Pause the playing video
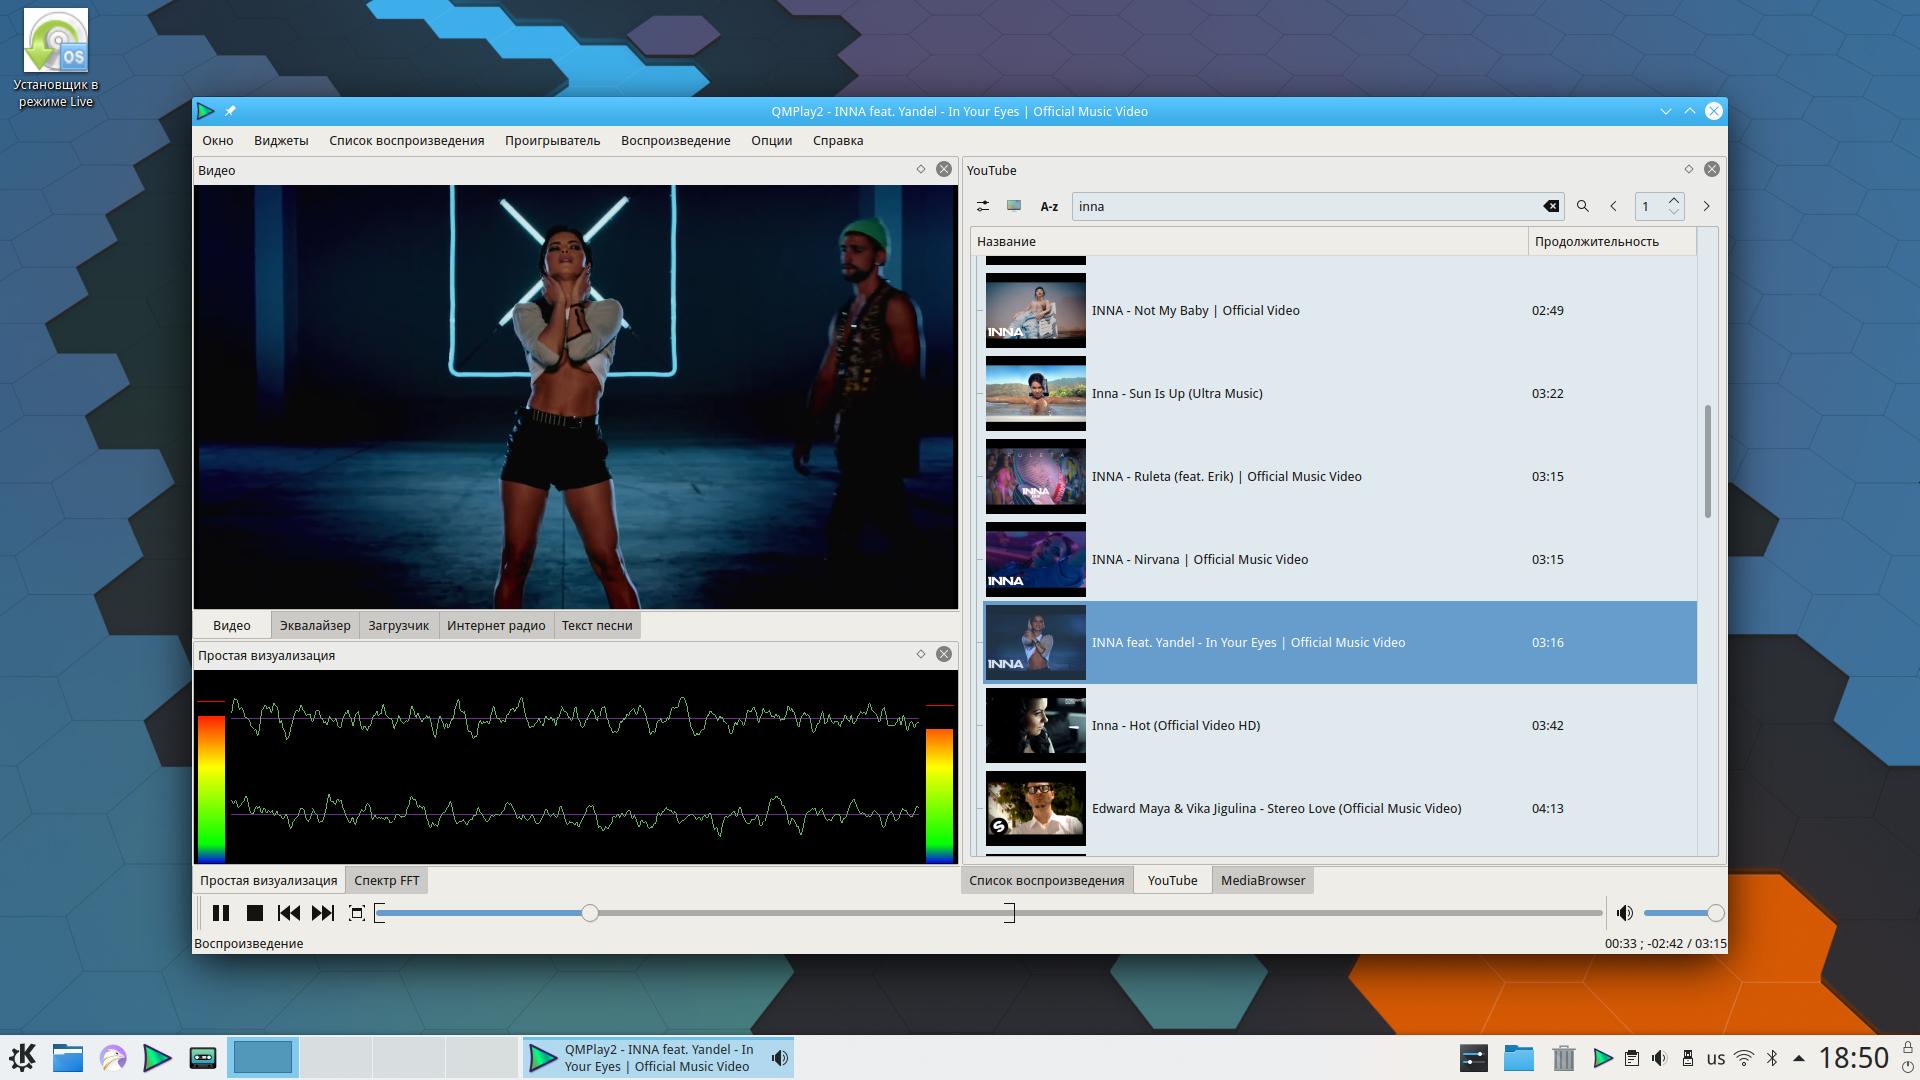This screenshot has width=1920, height=1080. click(221, 913)
